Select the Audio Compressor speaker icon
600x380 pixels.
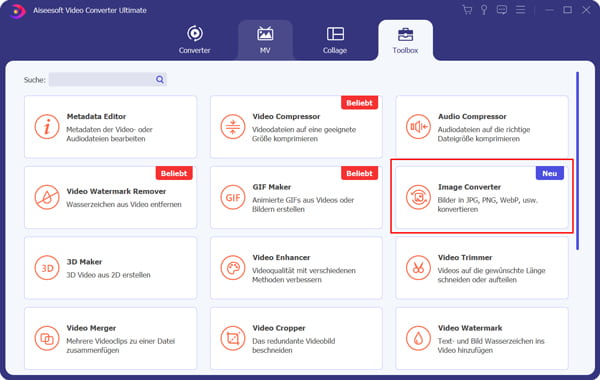[x=418, y=127]
